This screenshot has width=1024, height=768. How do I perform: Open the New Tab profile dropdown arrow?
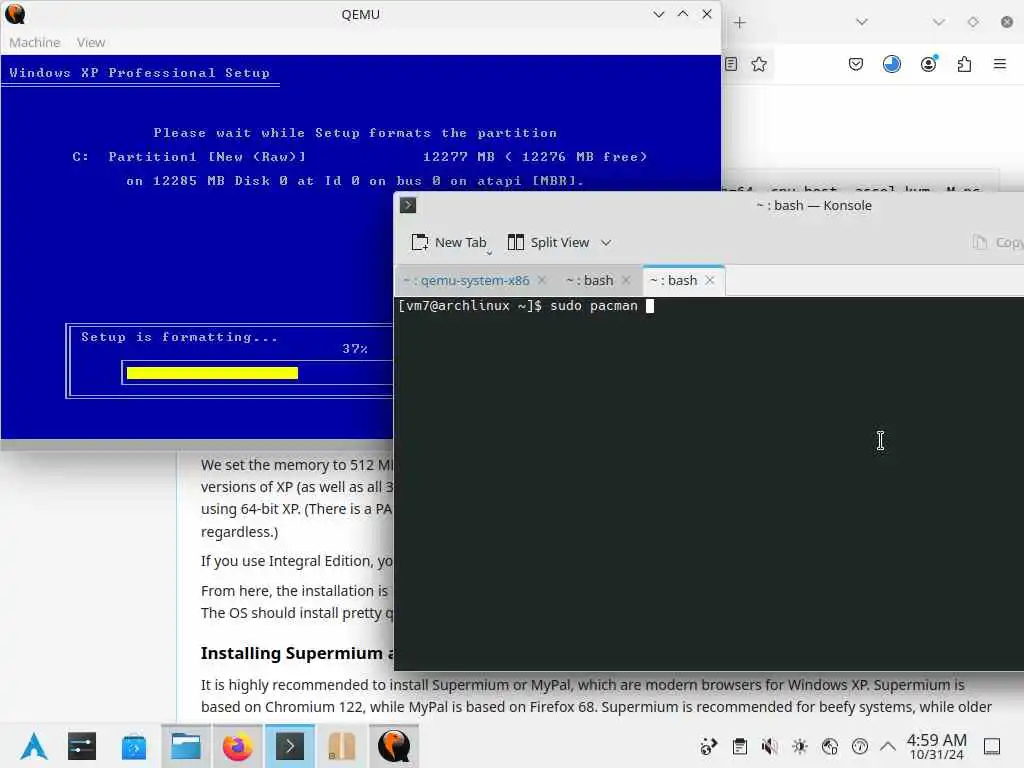tap(489, 252)
